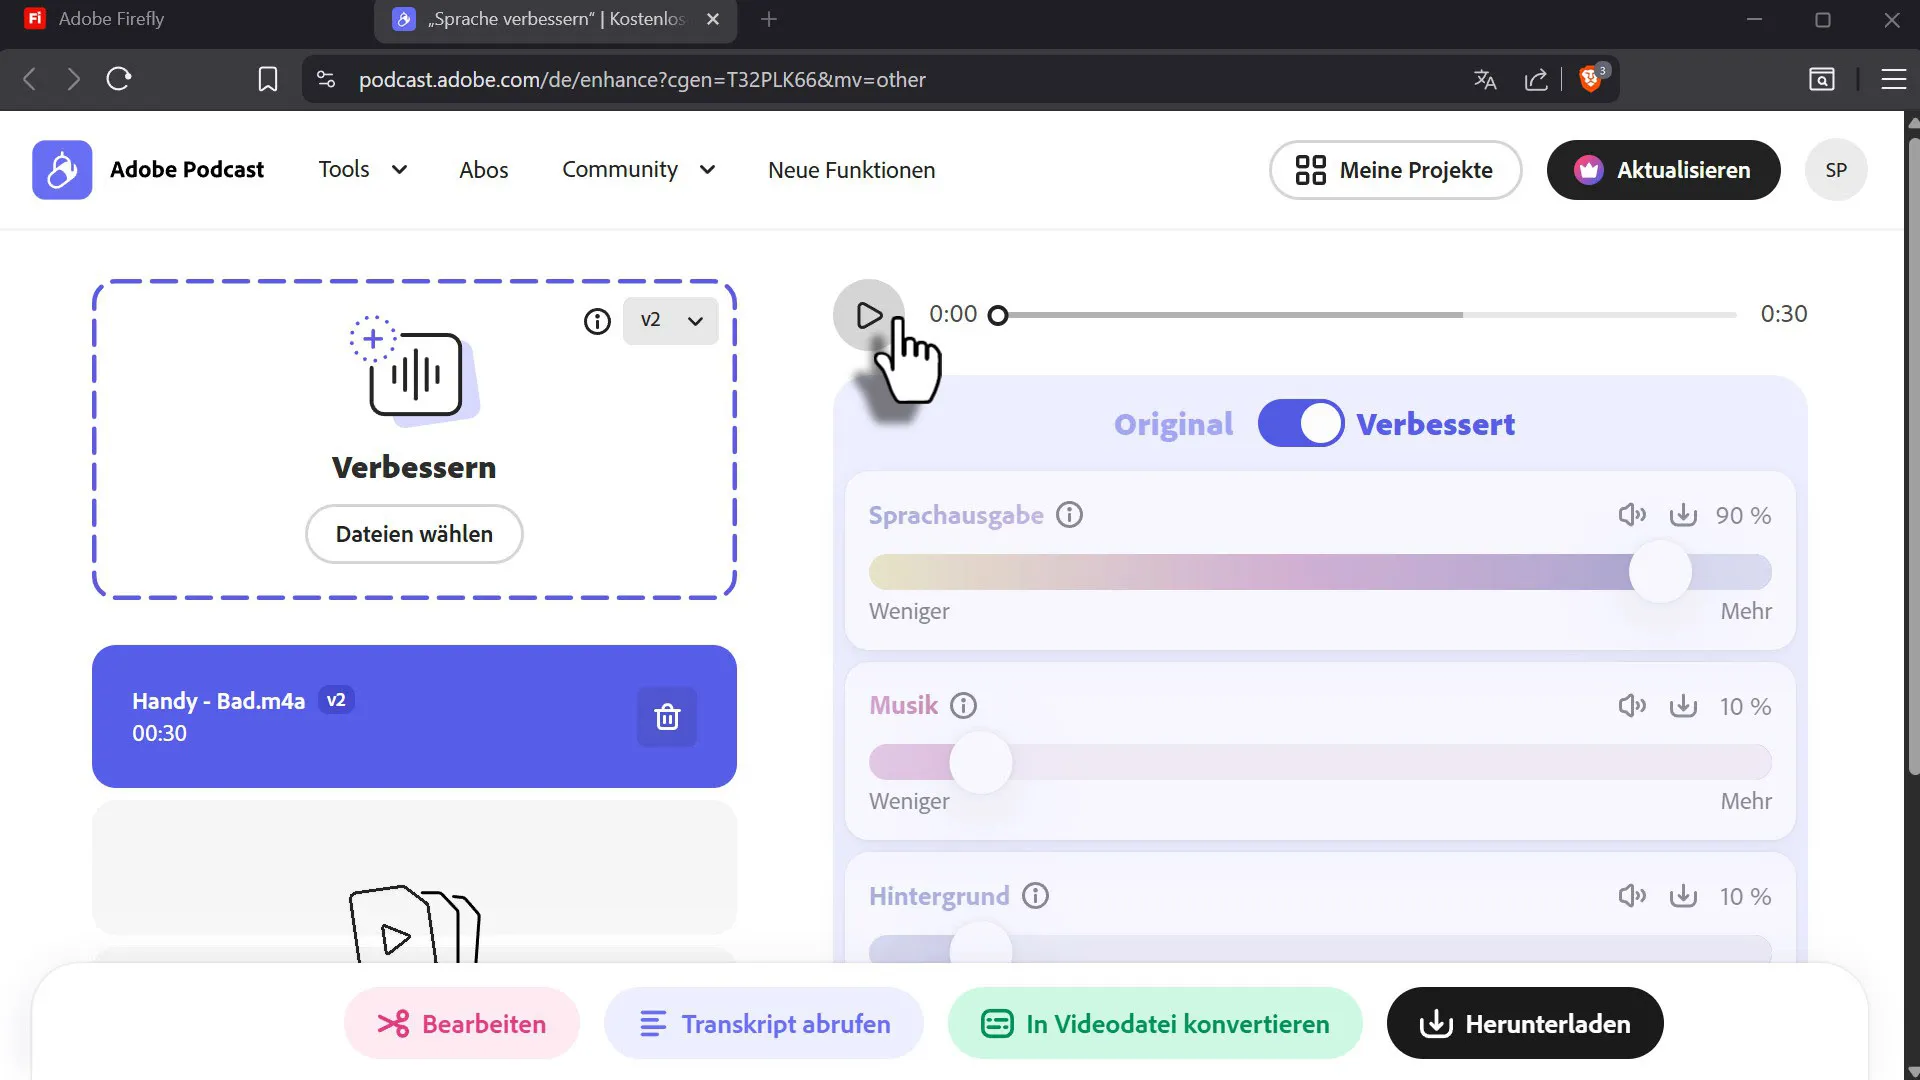Show info about the Musik slider

tap(963, 706)
